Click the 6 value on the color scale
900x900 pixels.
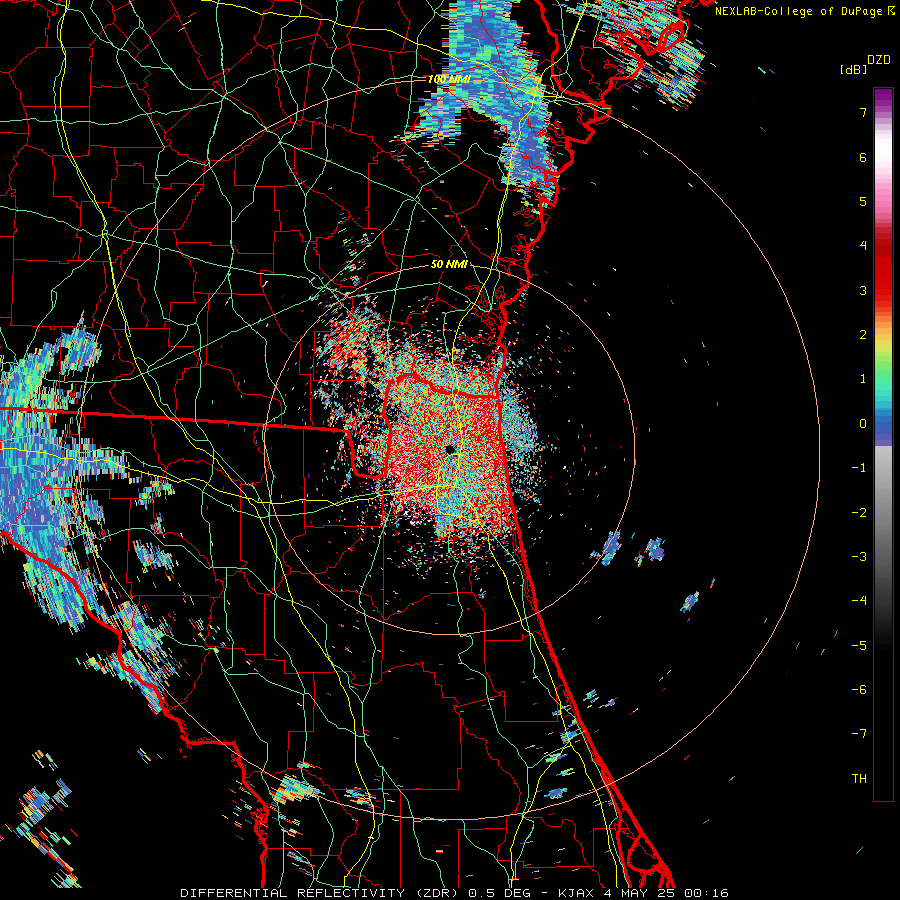[863, 157]
